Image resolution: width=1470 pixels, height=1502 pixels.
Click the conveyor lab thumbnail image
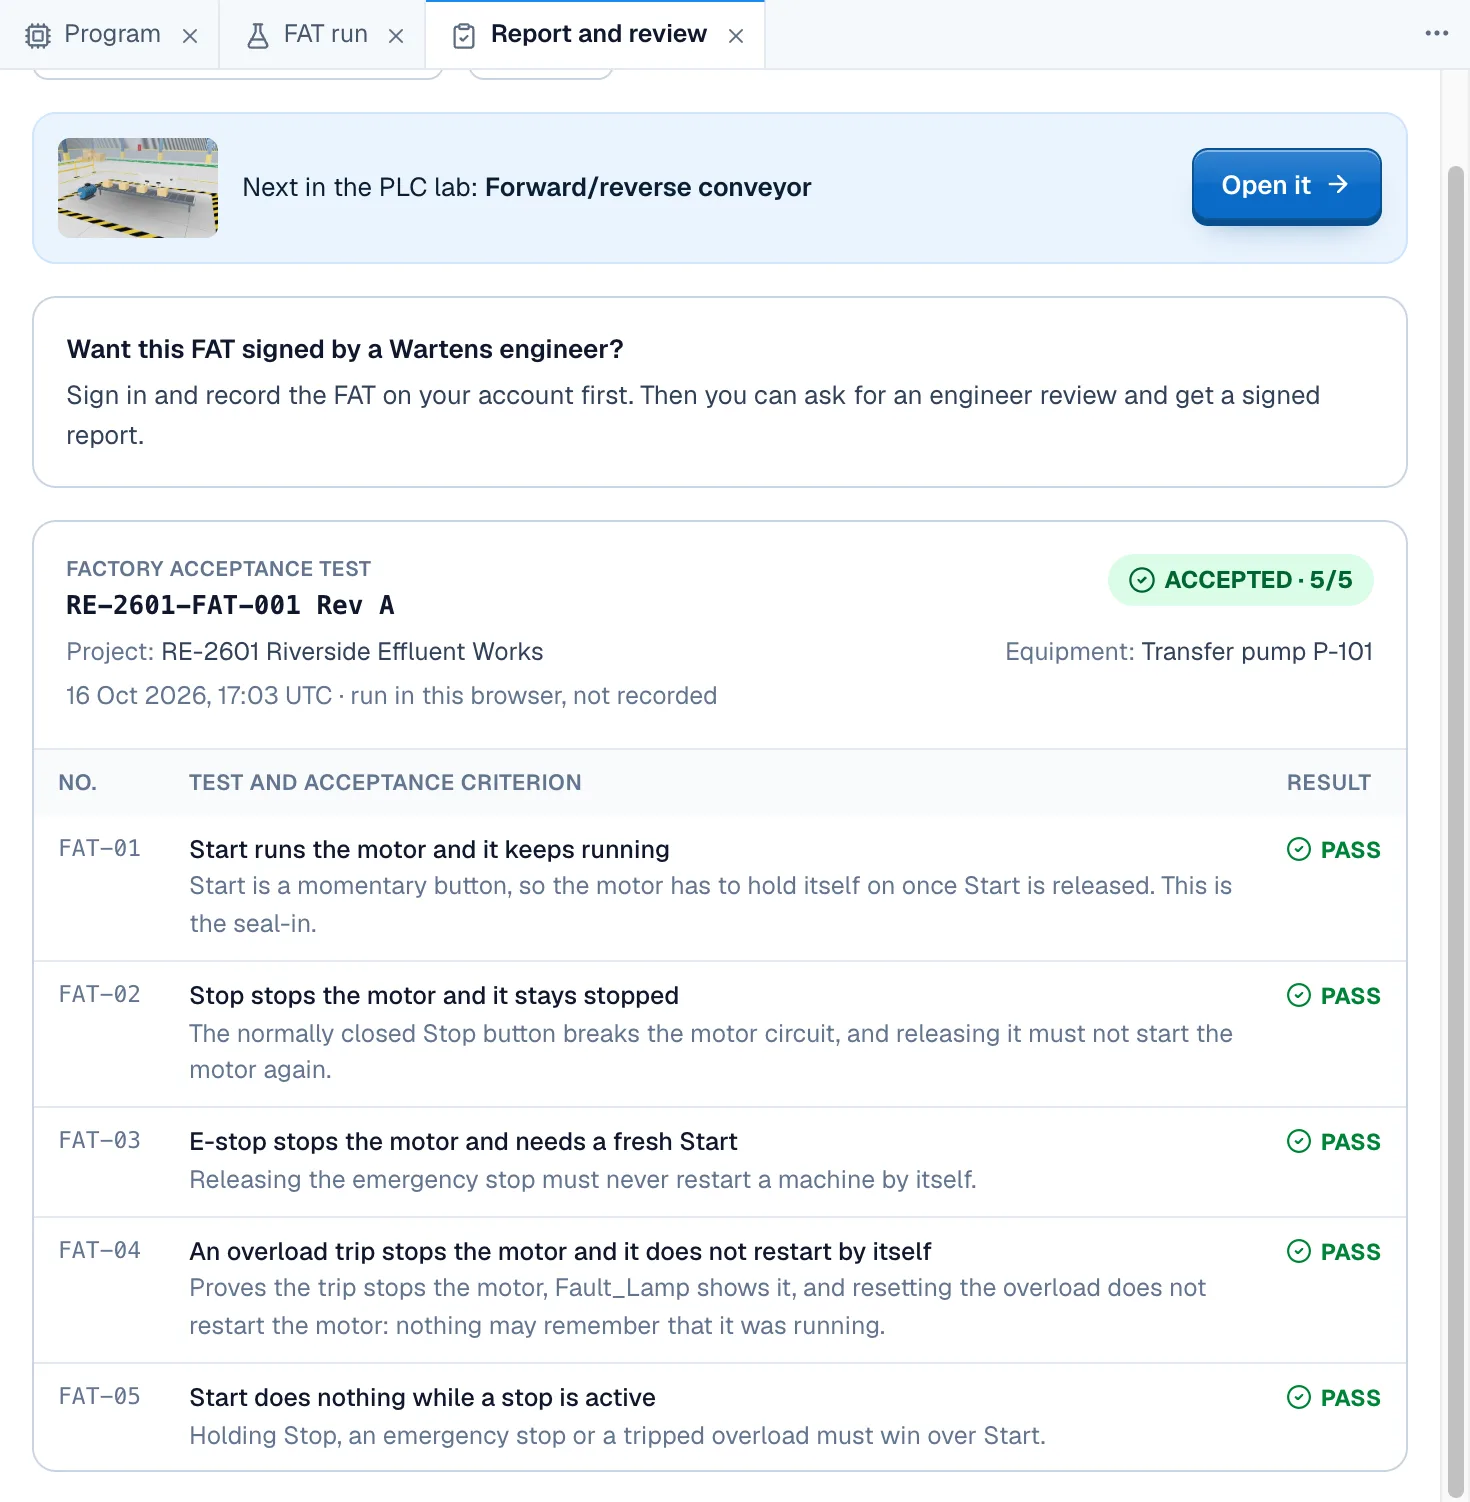pyautogui.click(x=138, y=188)
